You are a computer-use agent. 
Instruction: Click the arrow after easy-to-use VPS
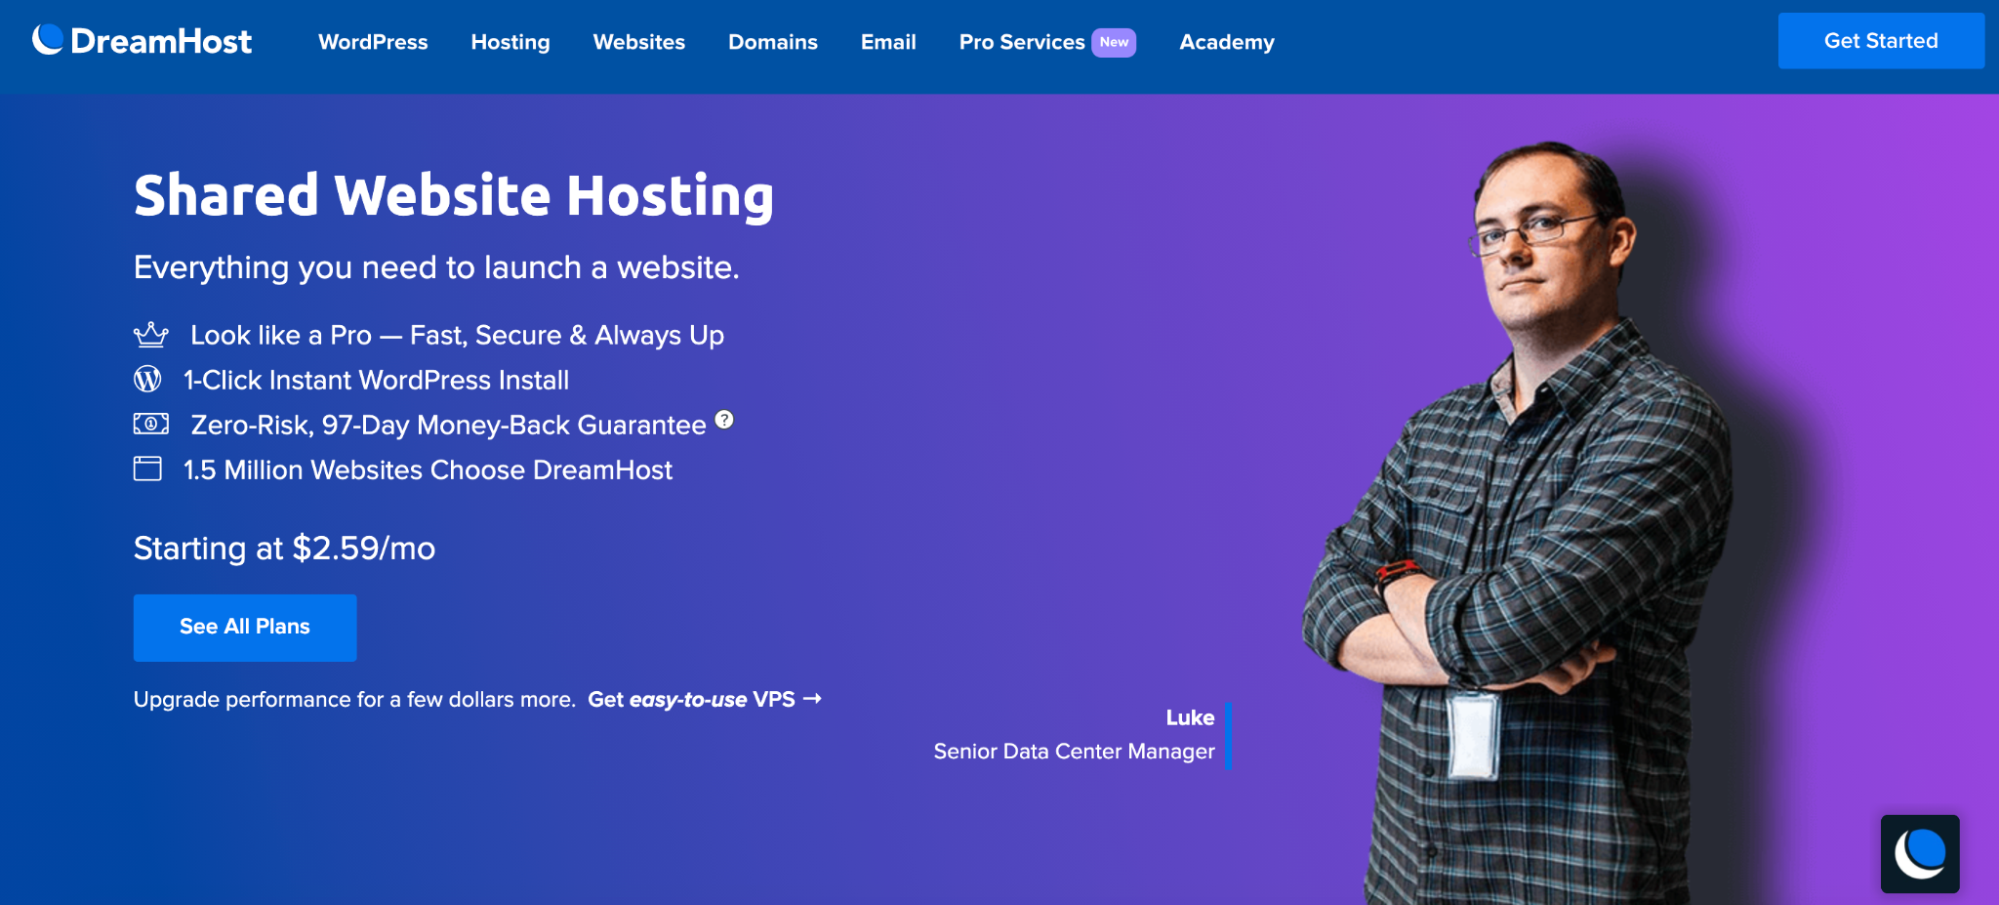[812, 698]
